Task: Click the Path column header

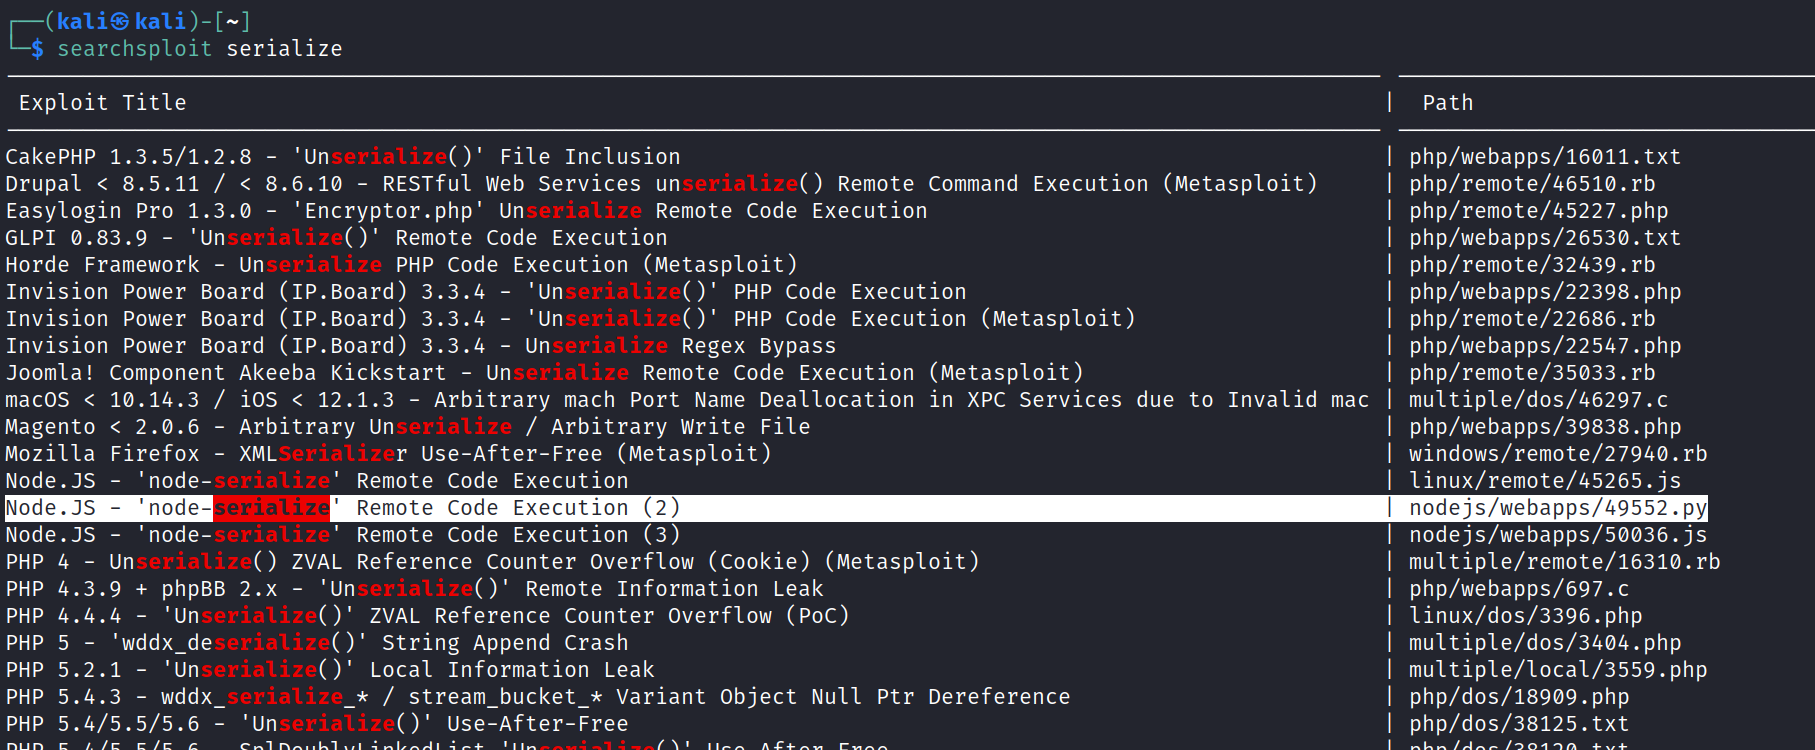Action: pos(1447,103)
